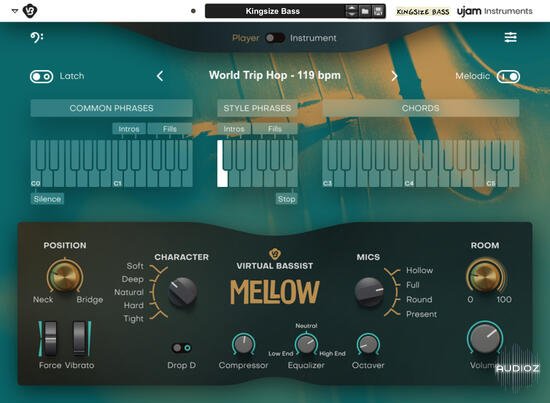
Task: Select Full mic setting
Action: click(x=413, y=285)
